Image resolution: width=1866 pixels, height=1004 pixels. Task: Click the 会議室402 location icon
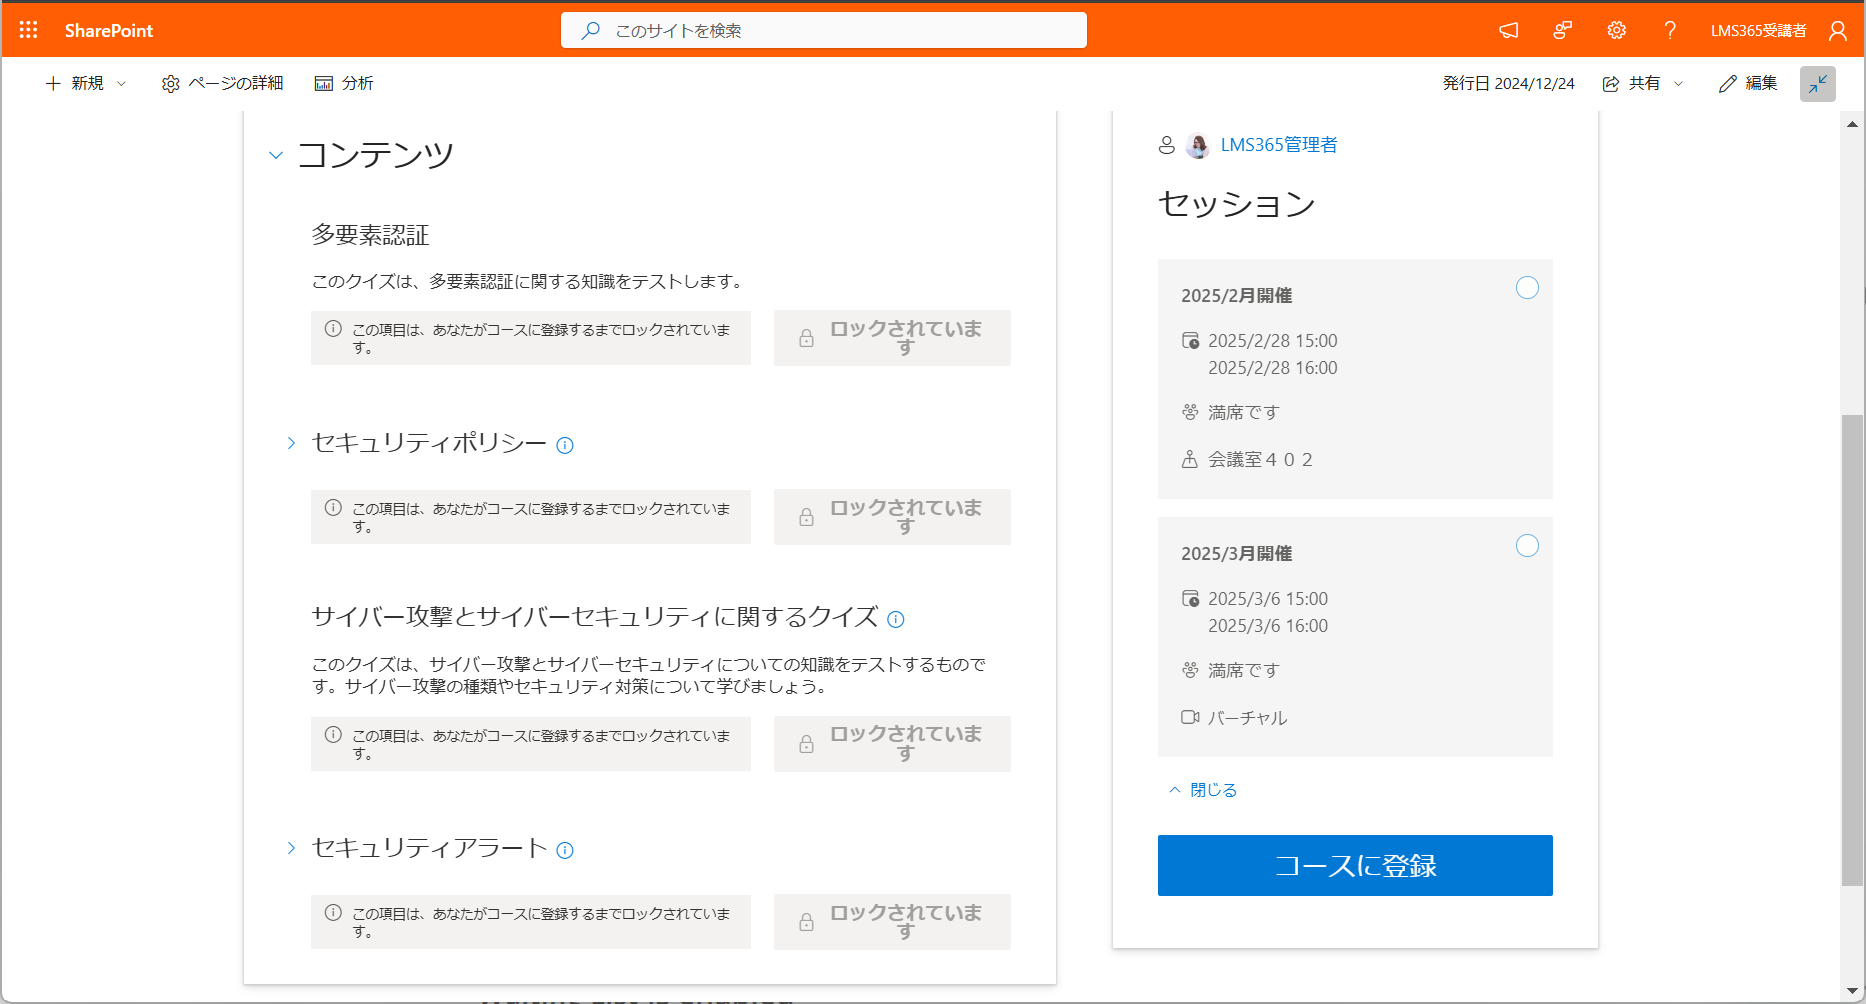pos(1190,459)
